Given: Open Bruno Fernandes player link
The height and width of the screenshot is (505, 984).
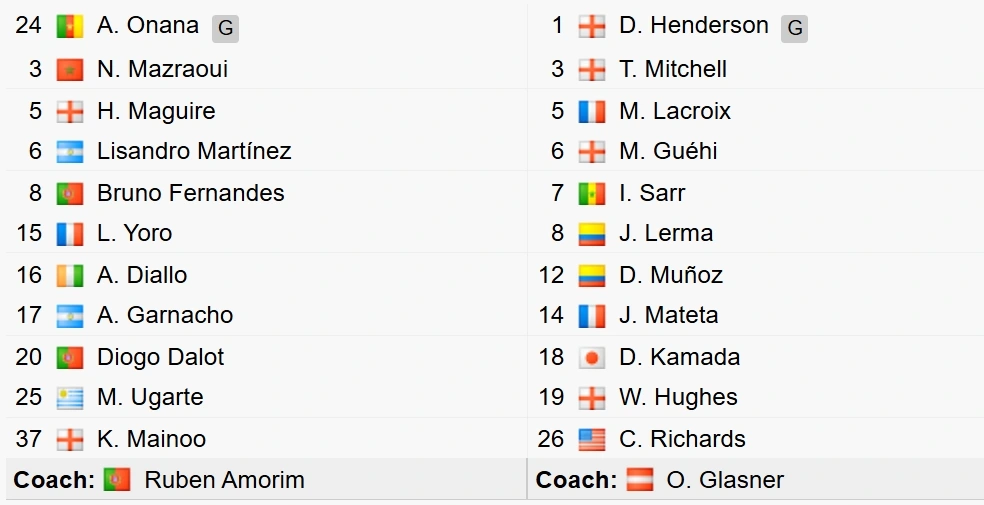Looking at the screenshot, I should [191, 193].
